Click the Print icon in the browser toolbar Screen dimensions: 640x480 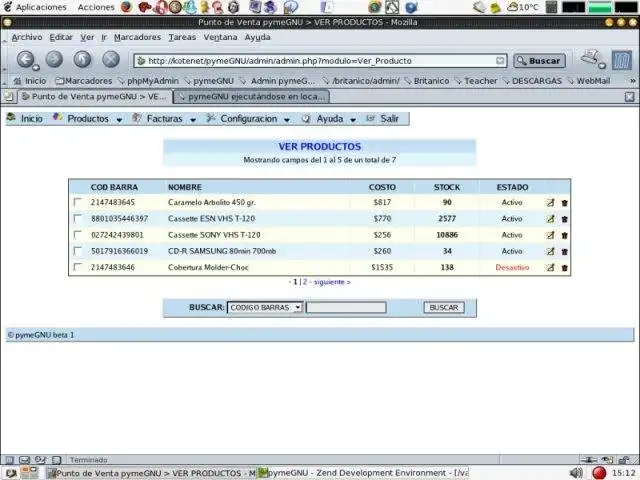click(591, 58)
